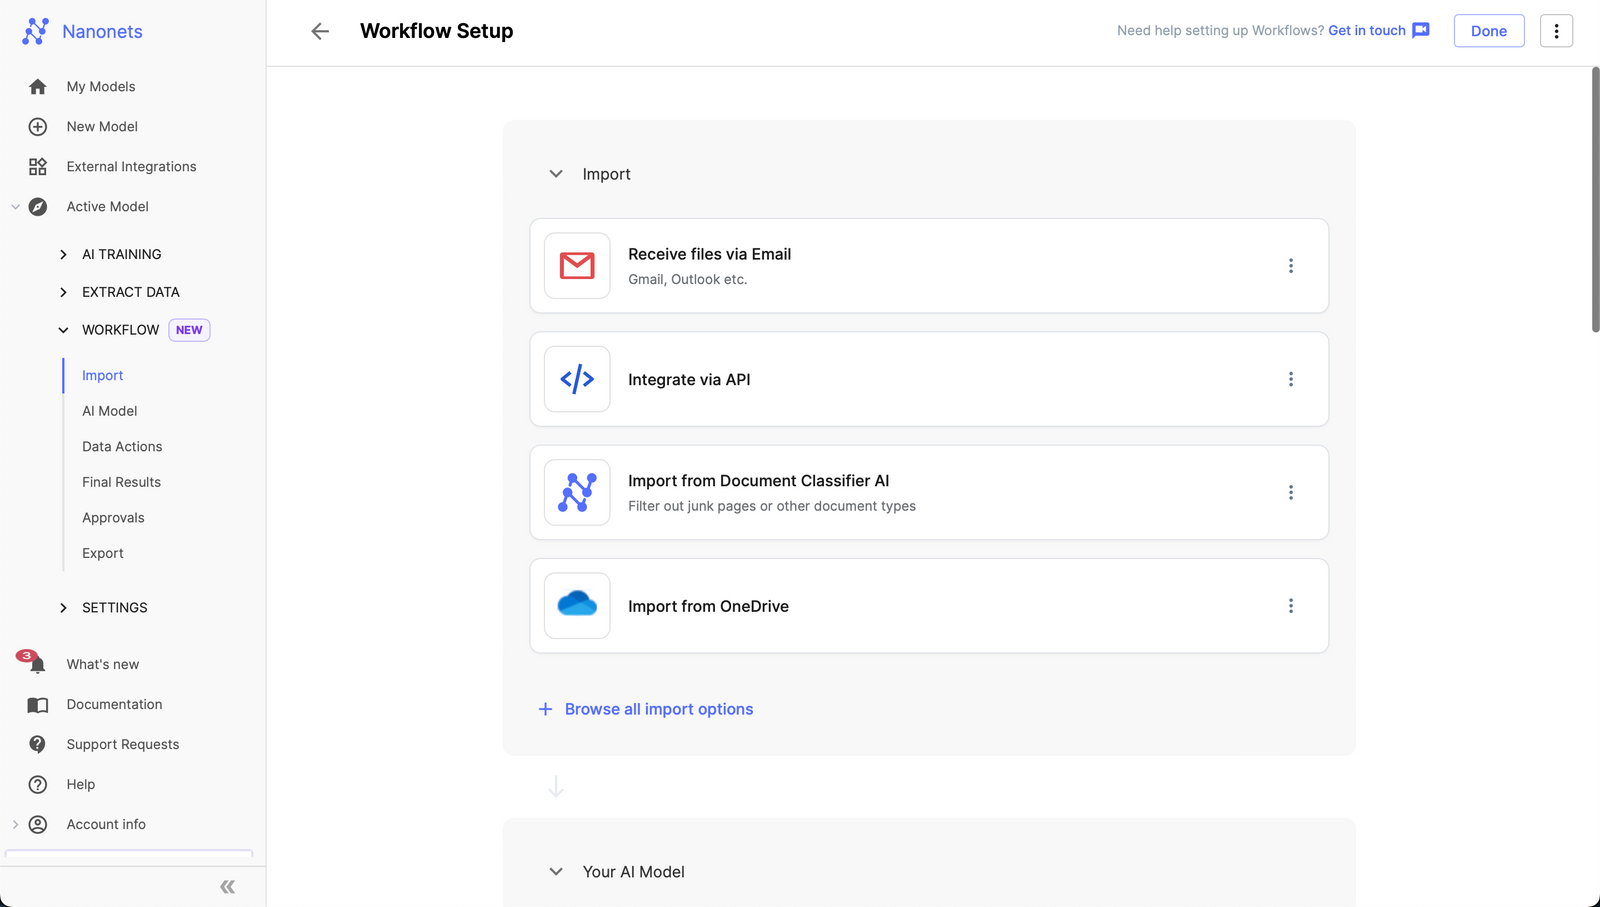Image resolution: width=1600 pixels, height=907 pixels.
Task: Click the Gmail icon for Receive files via Email
Action: click(x=576, y=265)
